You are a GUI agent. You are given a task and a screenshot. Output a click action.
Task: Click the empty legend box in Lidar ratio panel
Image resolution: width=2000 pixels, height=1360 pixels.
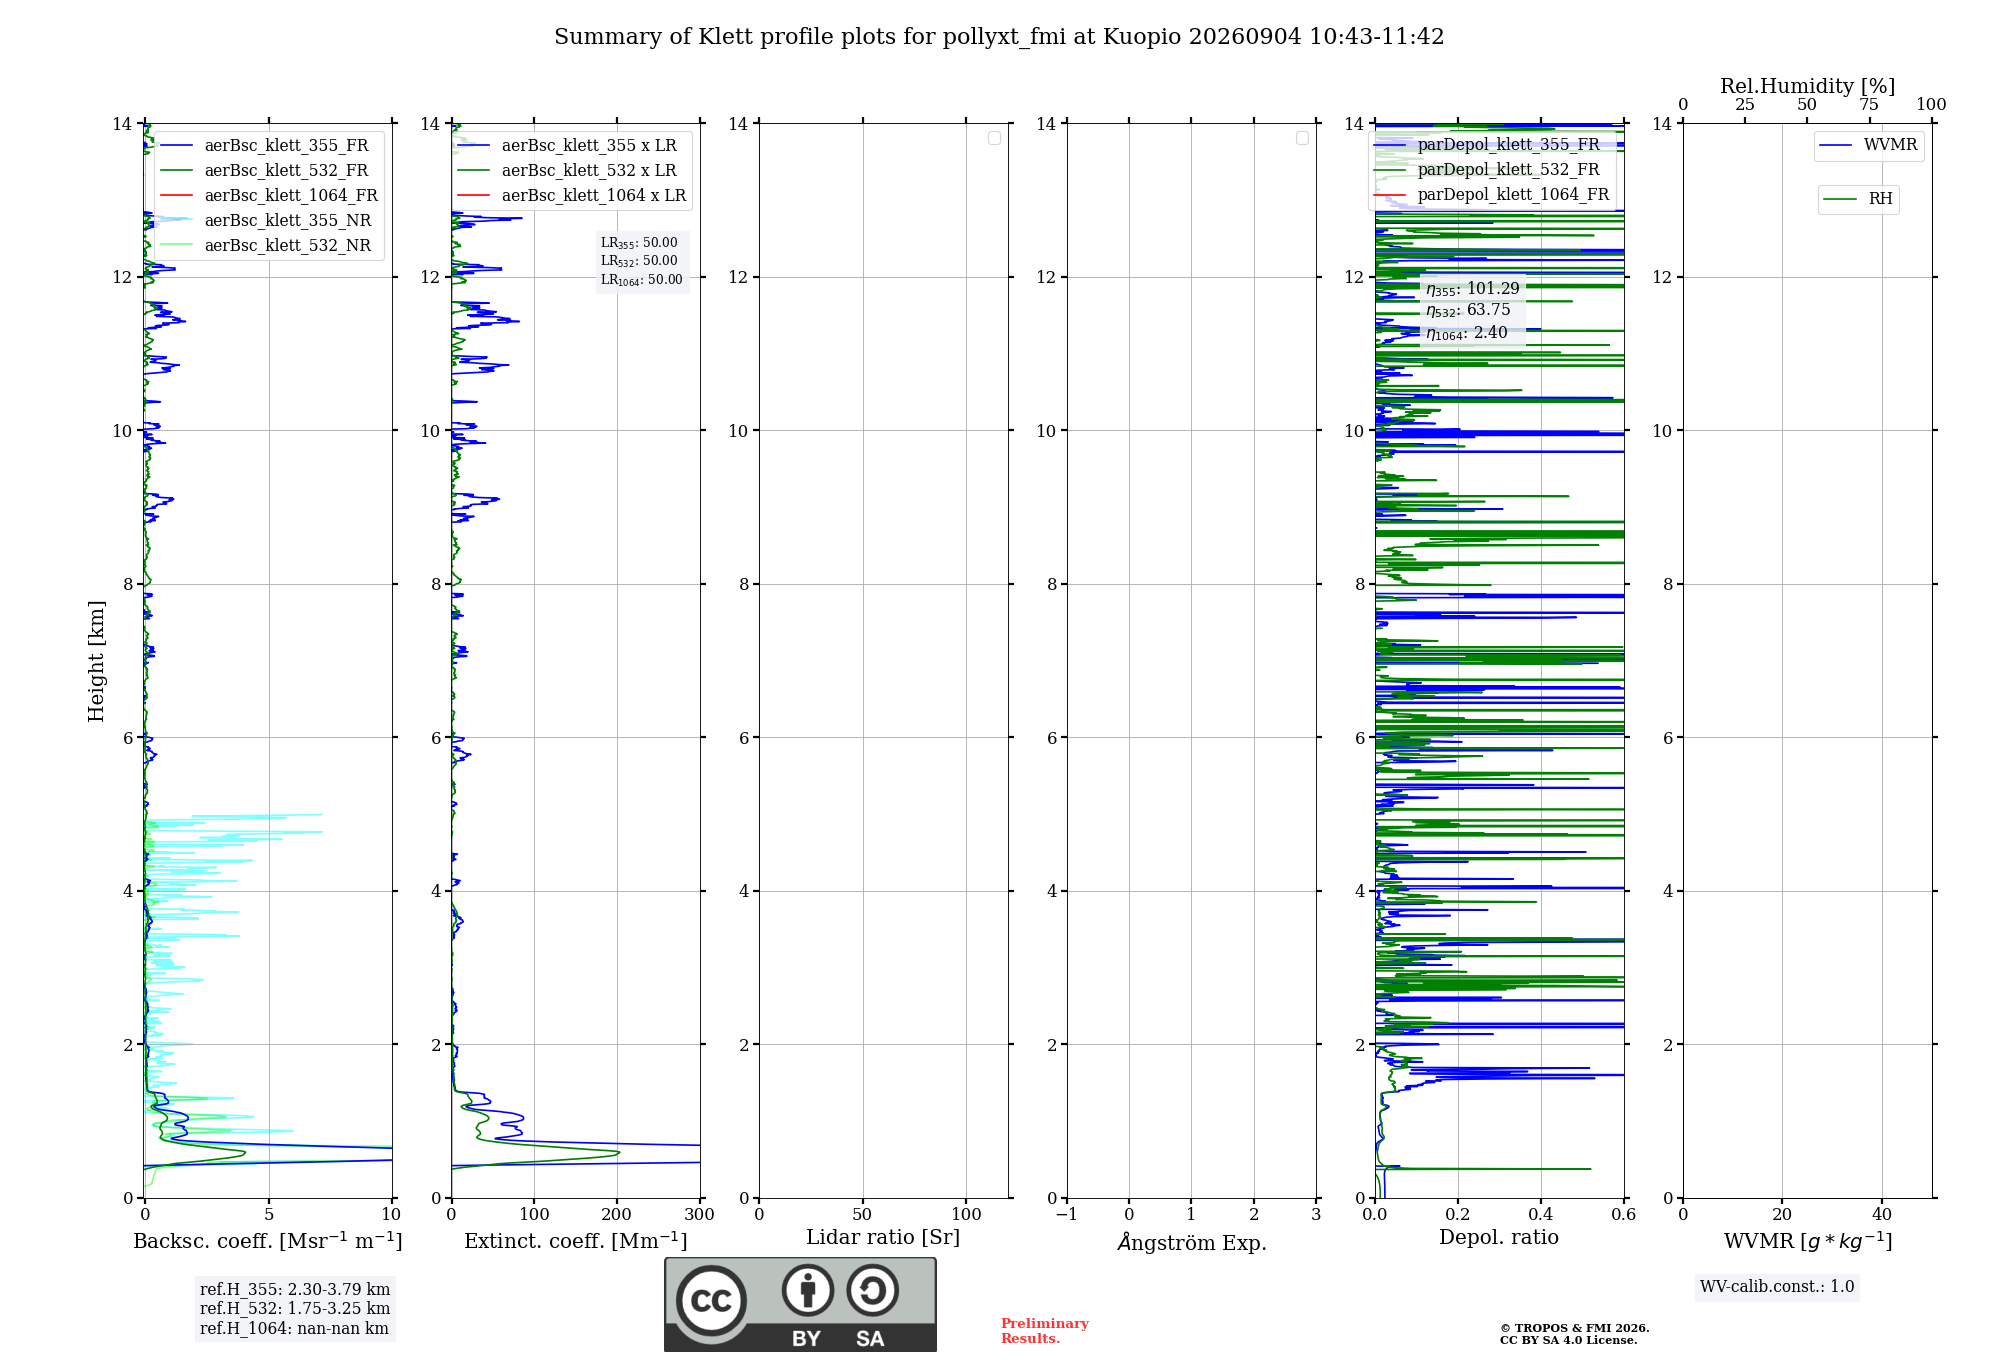[x=994, y=138]
